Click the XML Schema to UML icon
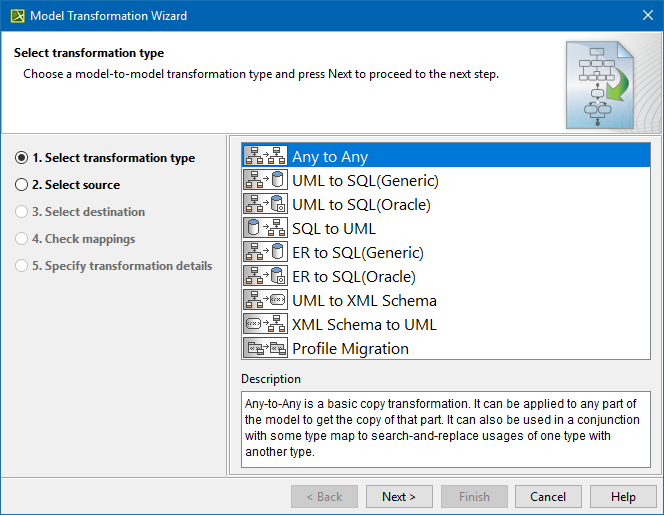Image resolution: width=664 pixels, height=515 pixels. point(265,325)
